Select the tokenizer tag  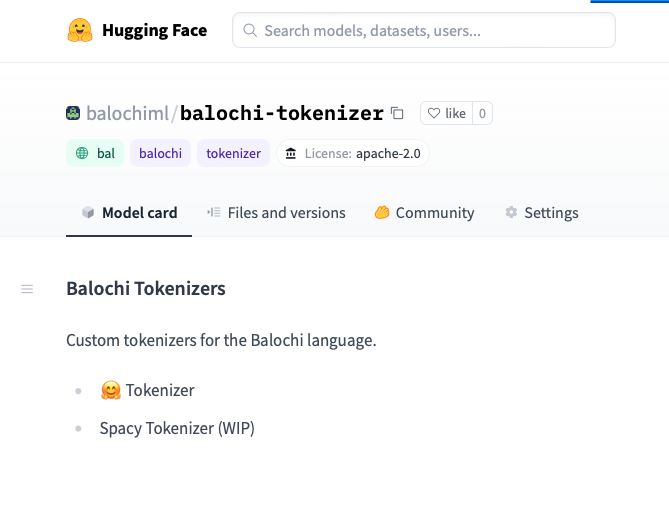pos(234,153)
